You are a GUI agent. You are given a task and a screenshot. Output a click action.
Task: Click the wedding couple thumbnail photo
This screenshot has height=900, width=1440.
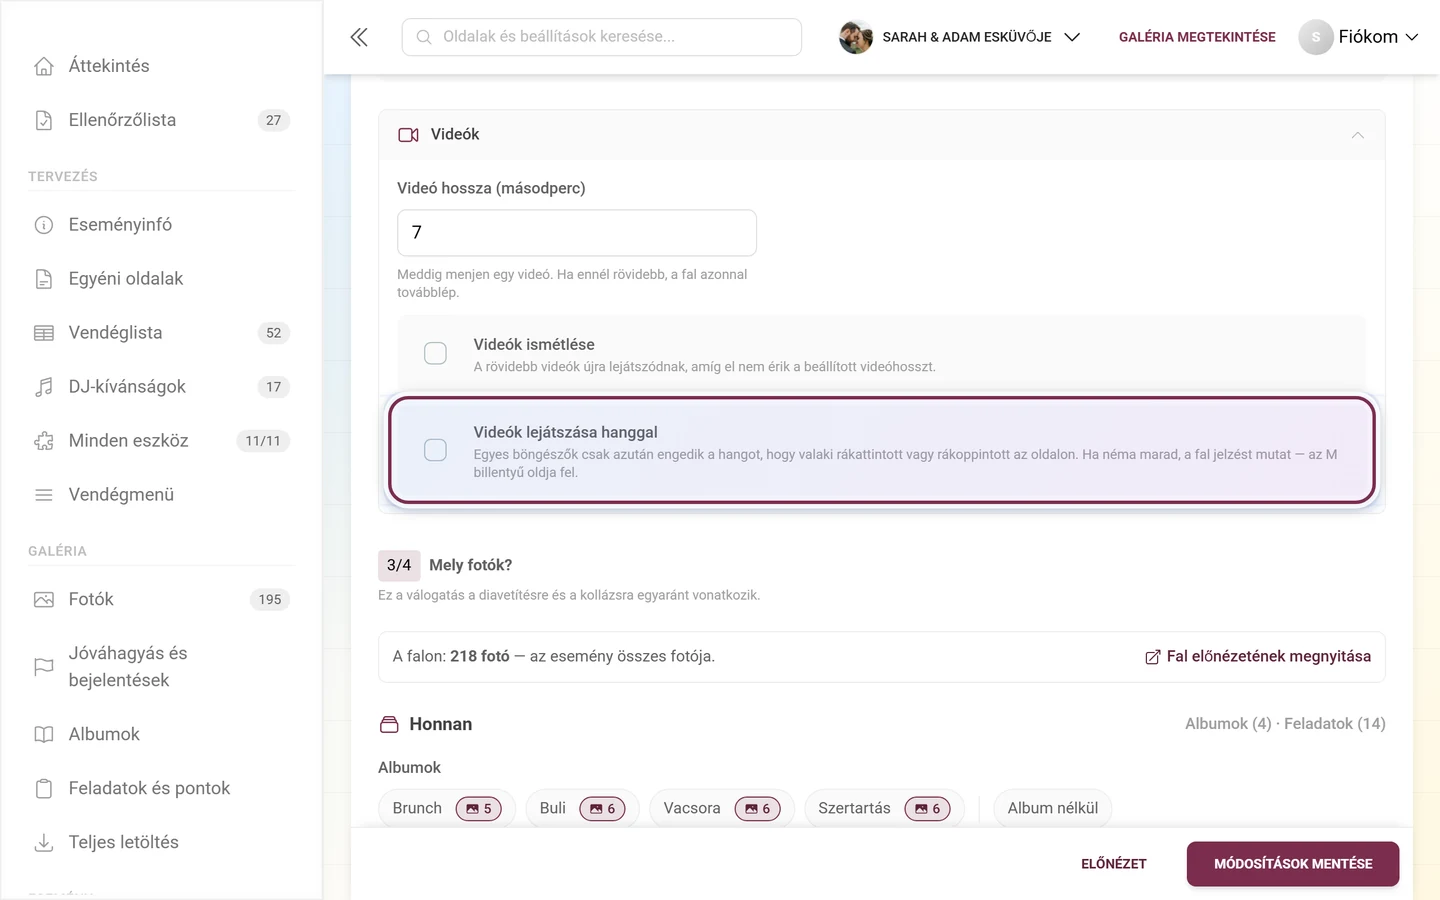coord(856,37)
